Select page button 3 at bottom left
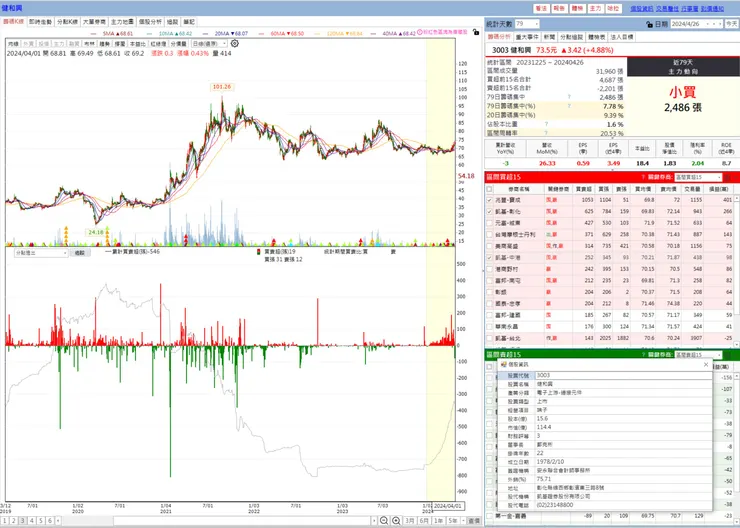The height and width of the screenshot is (528, 740). coord(23,520)
